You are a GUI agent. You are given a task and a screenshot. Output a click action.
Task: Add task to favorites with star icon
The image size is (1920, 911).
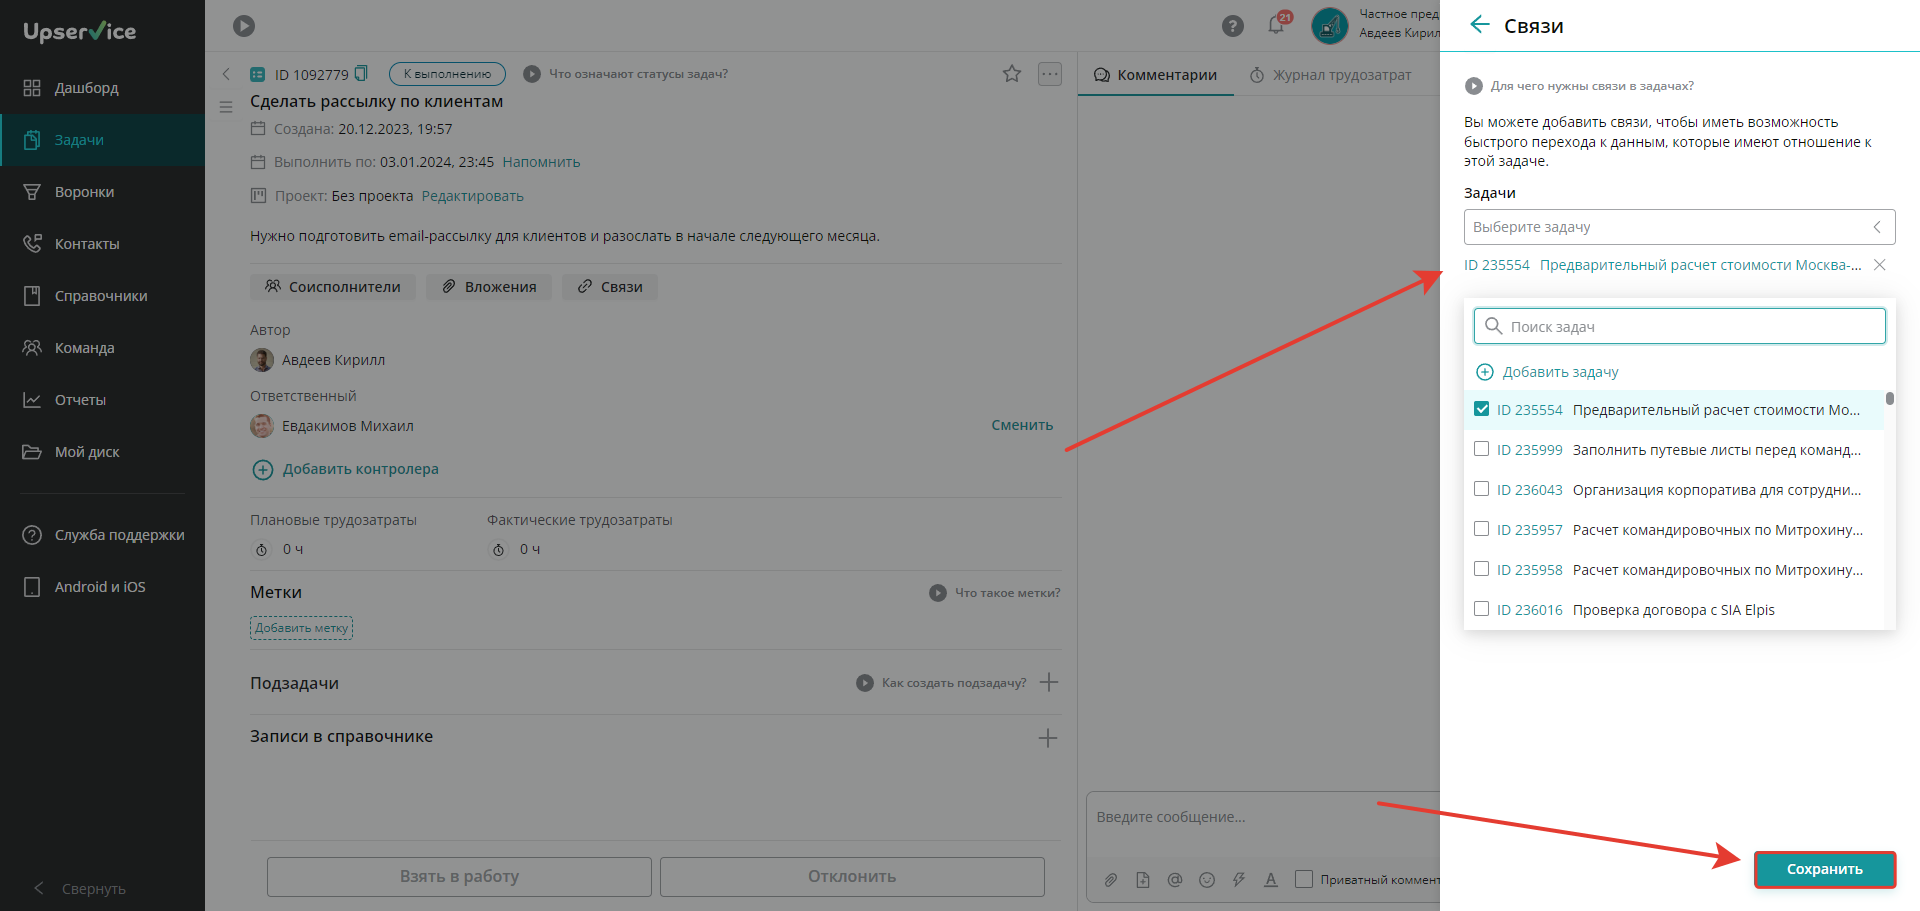pyautogui.click(x=1012, y=74)
